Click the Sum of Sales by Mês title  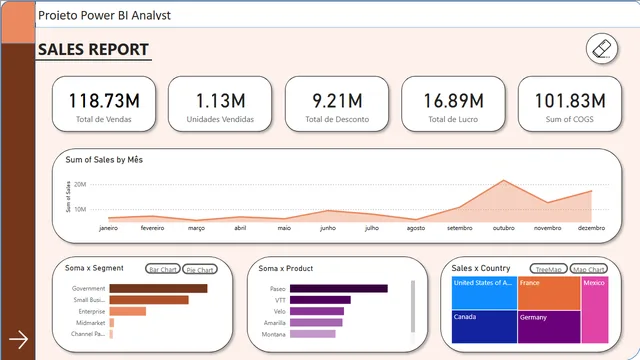tap(104, 160)
